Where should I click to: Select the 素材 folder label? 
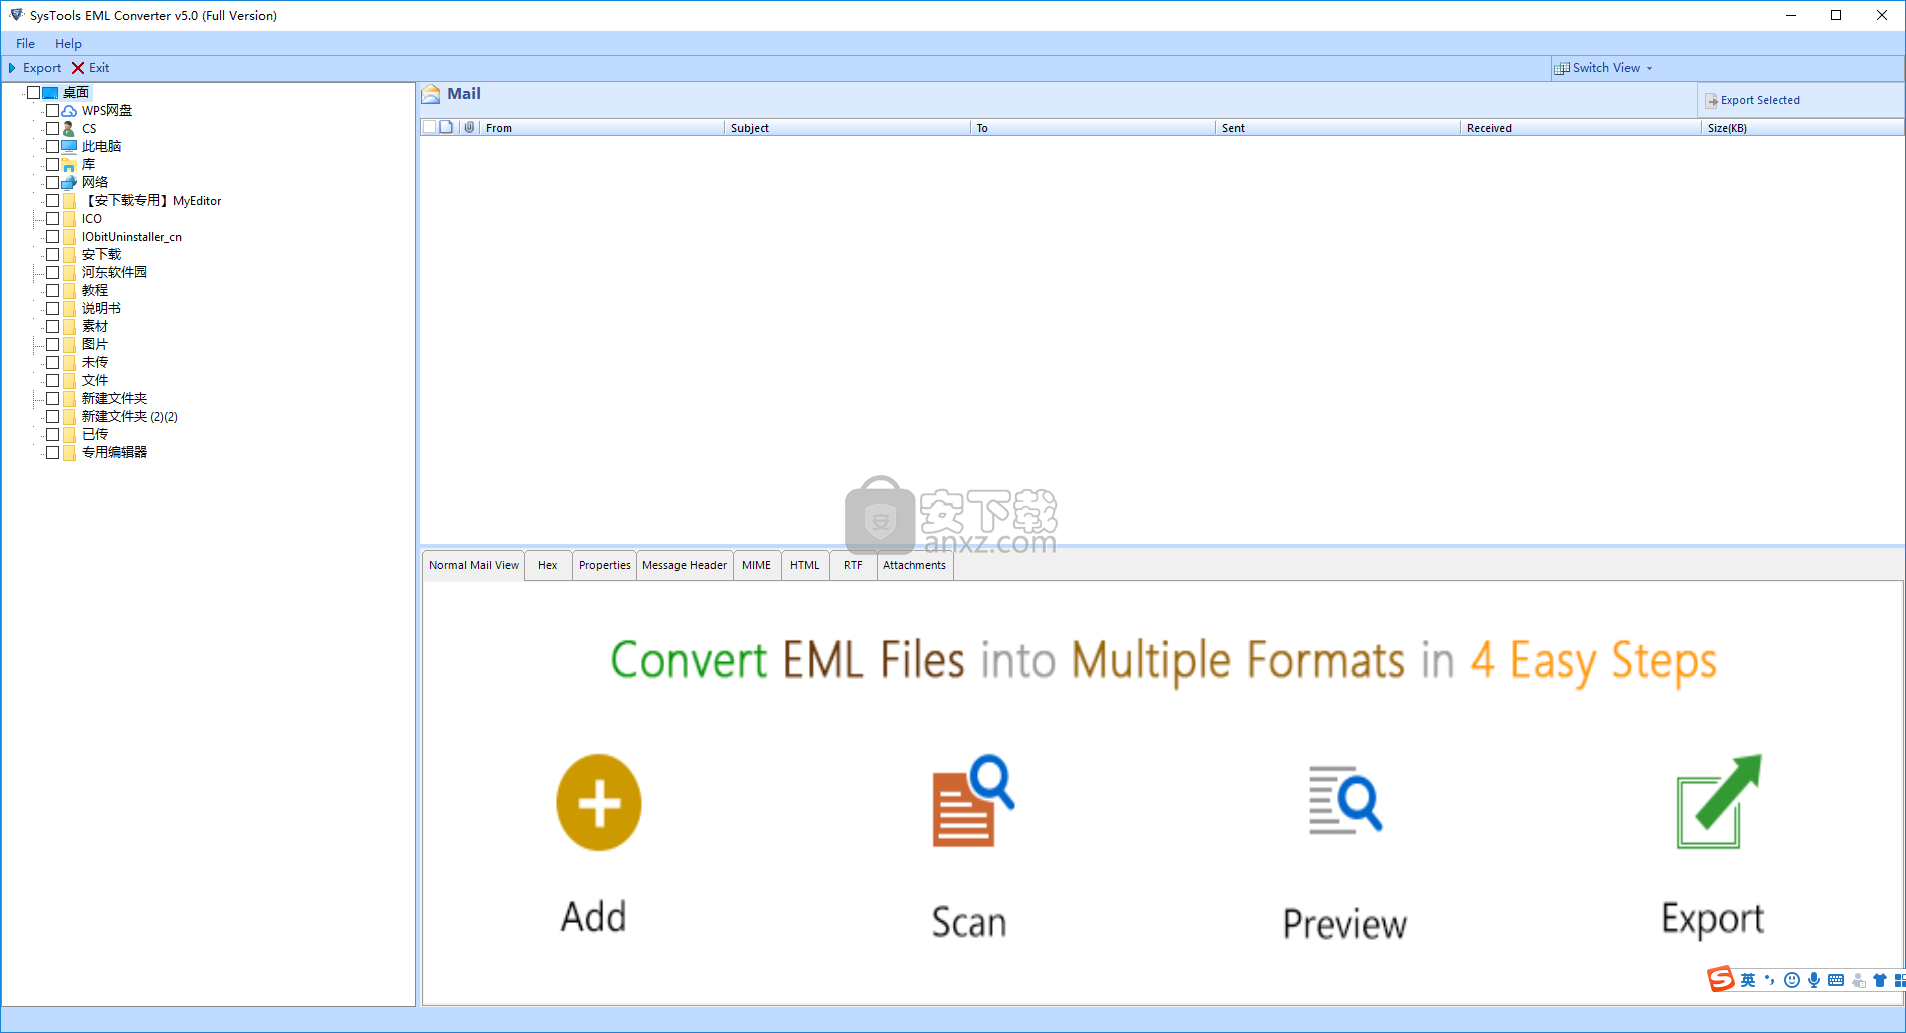[x=95, y=327]
